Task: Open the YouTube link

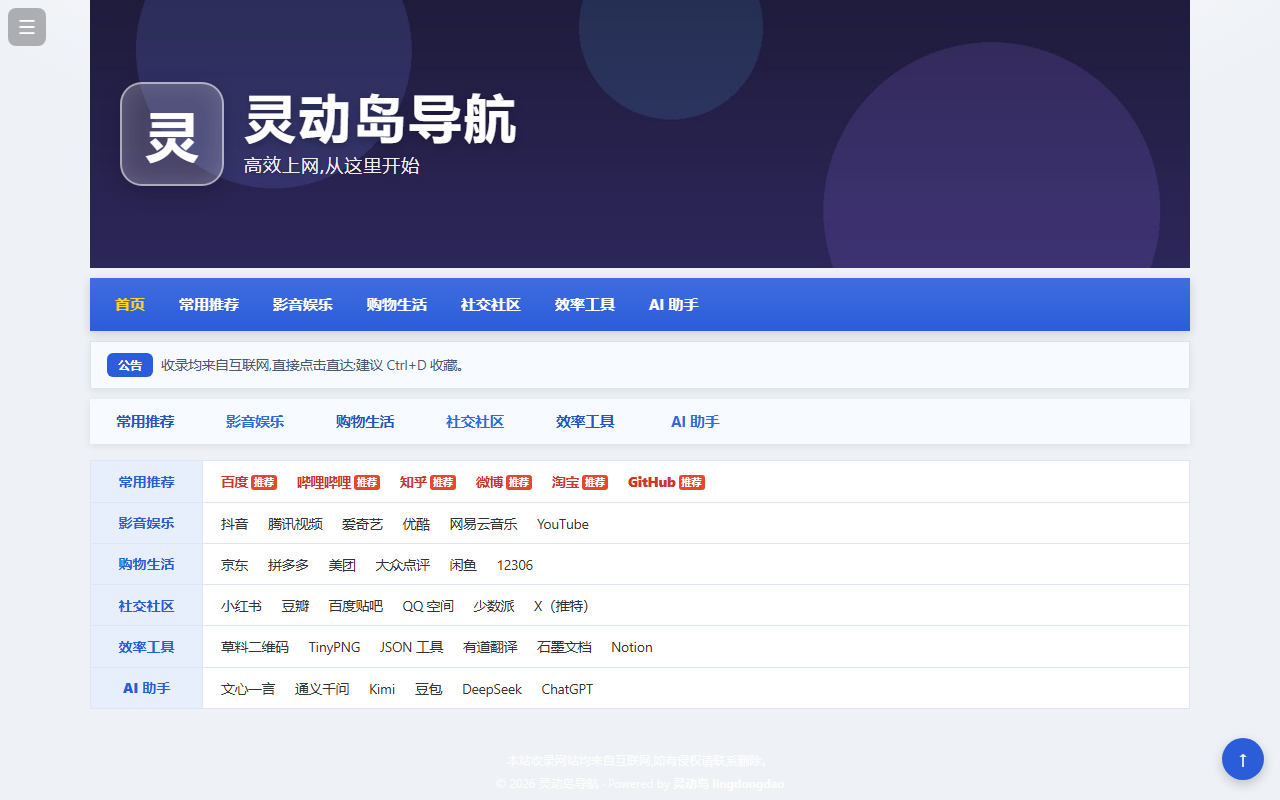Action: click(563, 524)
